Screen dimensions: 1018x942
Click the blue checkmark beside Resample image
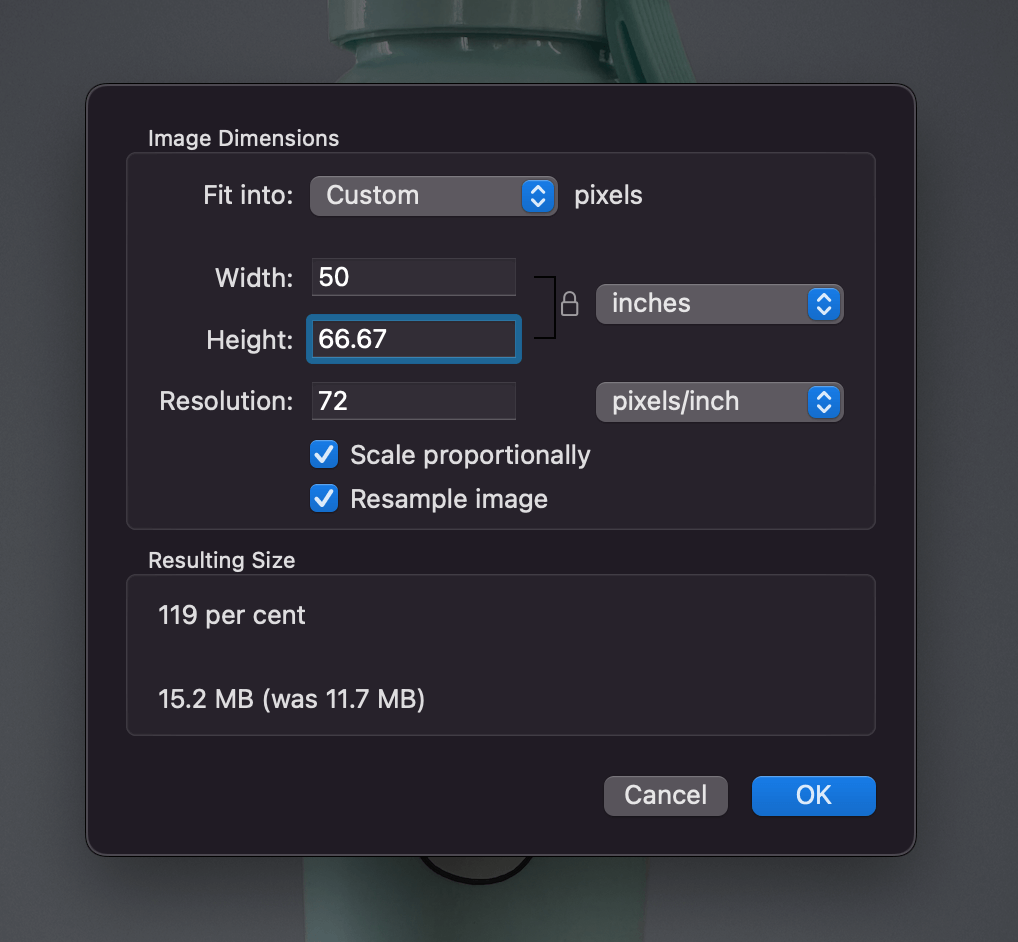pos(323,498)
